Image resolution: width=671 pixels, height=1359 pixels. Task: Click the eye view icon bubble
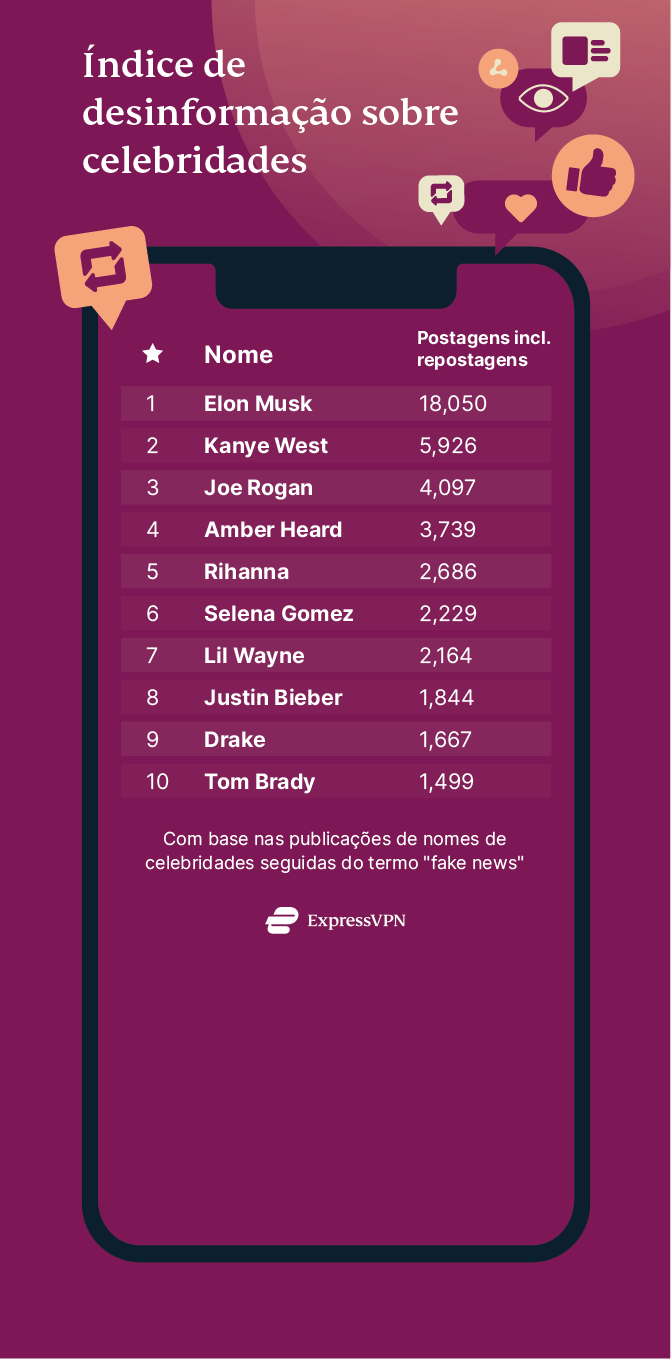pos(543,100)
